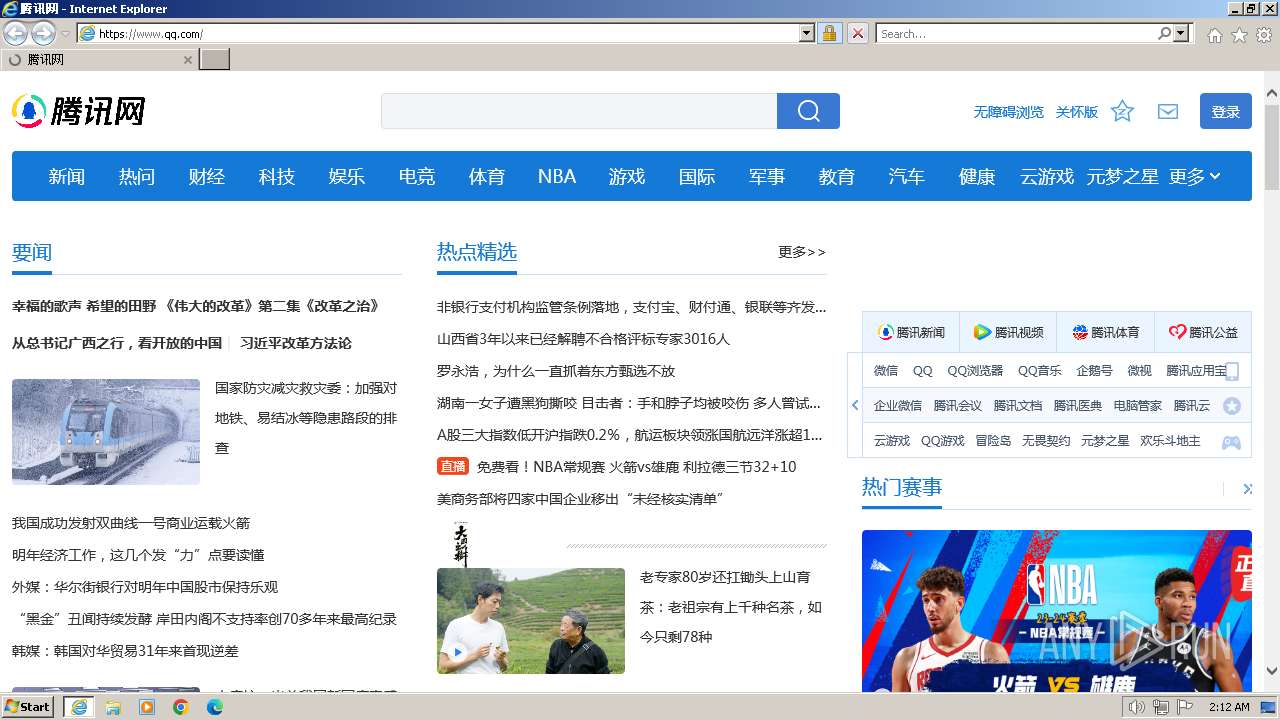Click the security lock icon in address bar

pos(829,33)
